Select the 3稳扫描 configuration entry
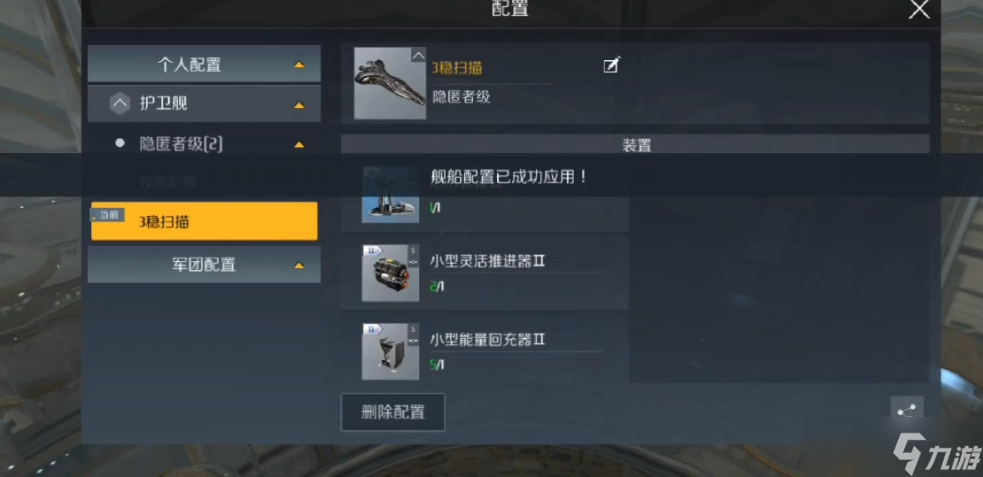This screenshot has height=477, width=983. pyautogui.click(x=204, y=221)
